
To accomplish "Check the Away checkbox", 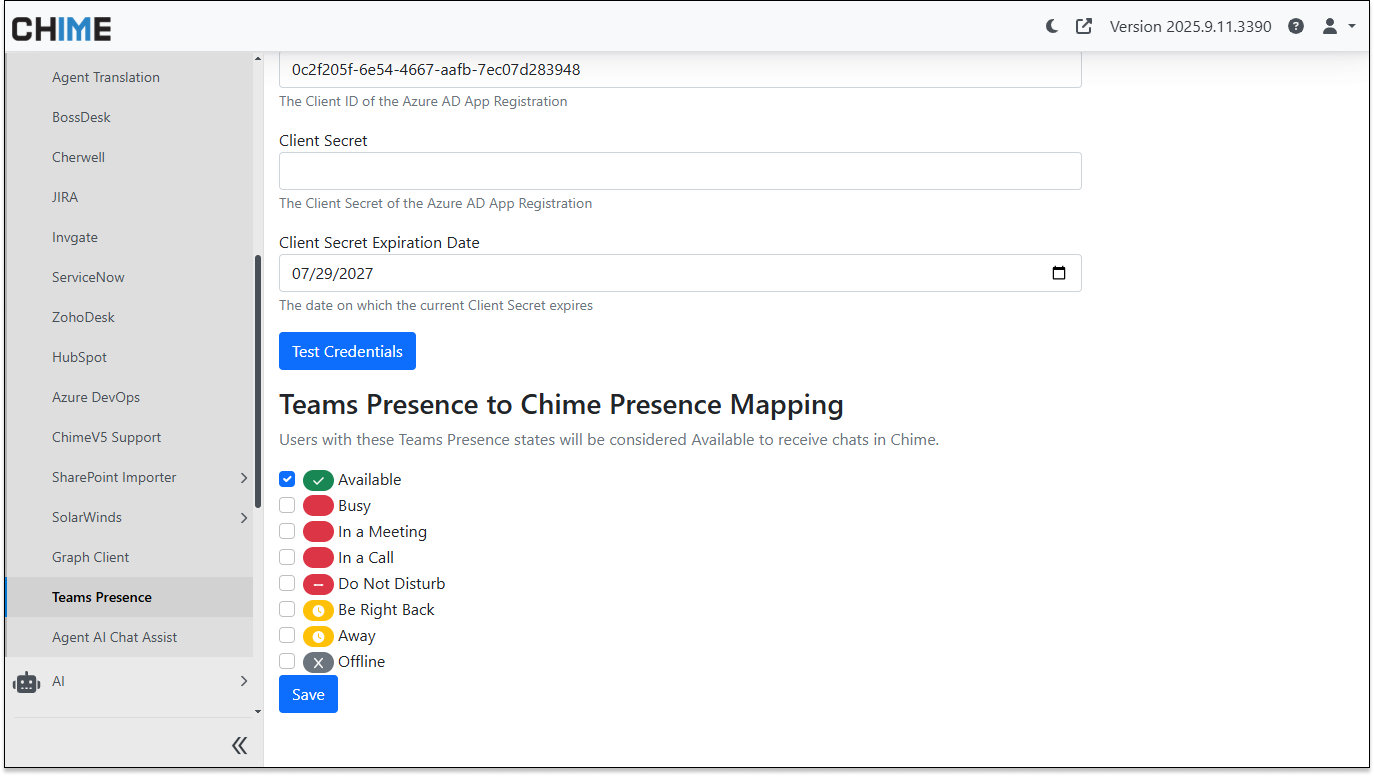I will 287,635.
